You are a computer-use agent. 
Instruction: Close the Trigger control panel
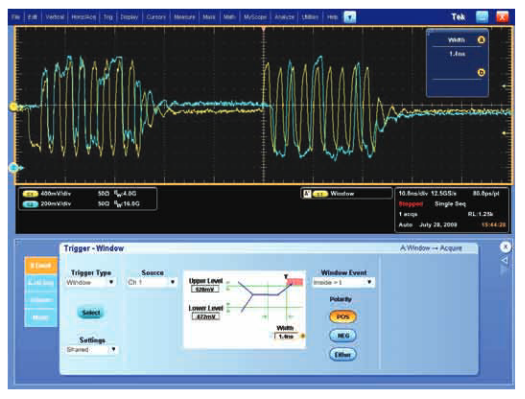tap(505, 247)
